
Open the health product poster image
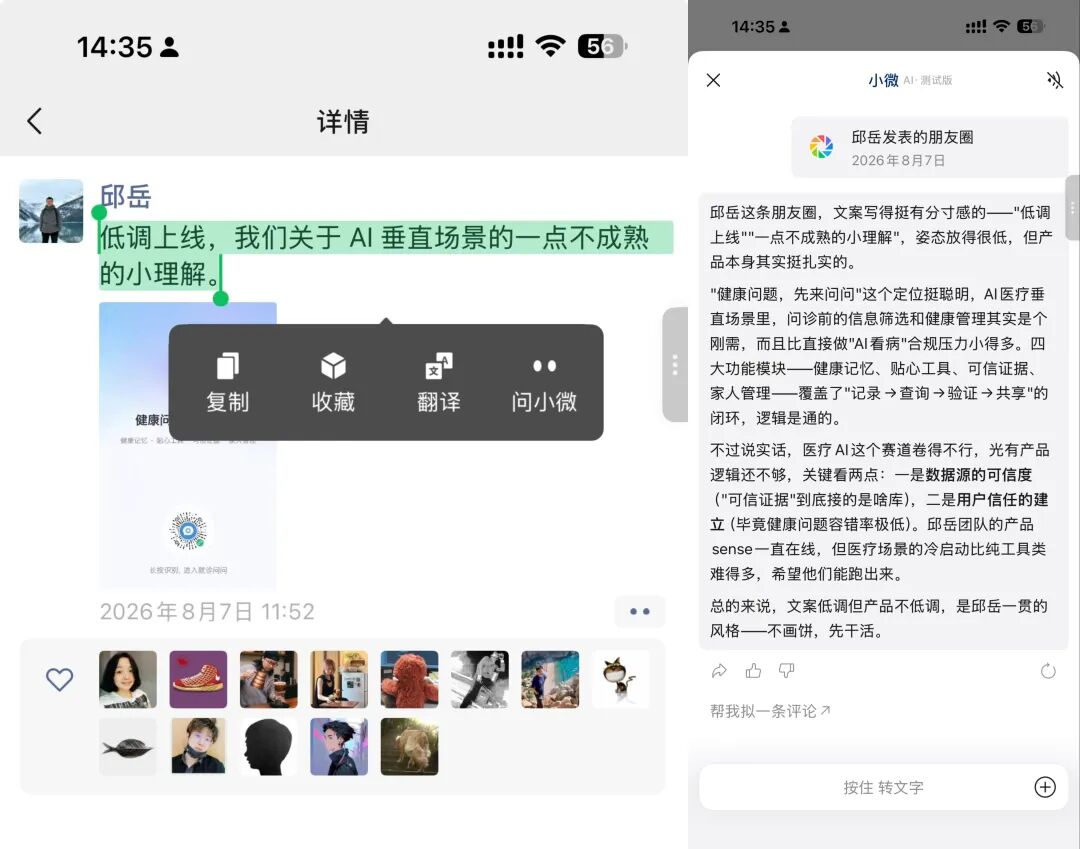point(188,446)
